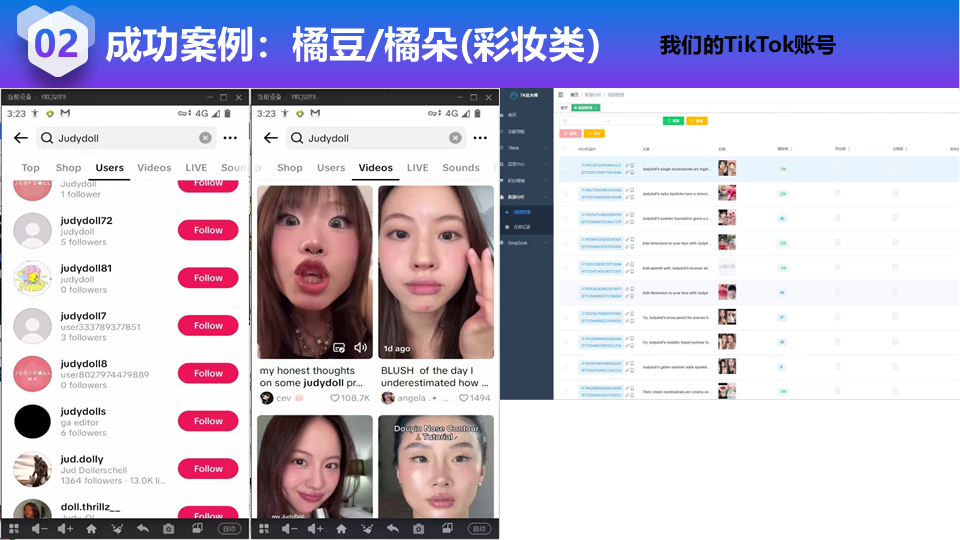Open cev's honest thoughts video thumbnail
The width and height of the screenshot is (960, 540).
[x=315, y=272]
